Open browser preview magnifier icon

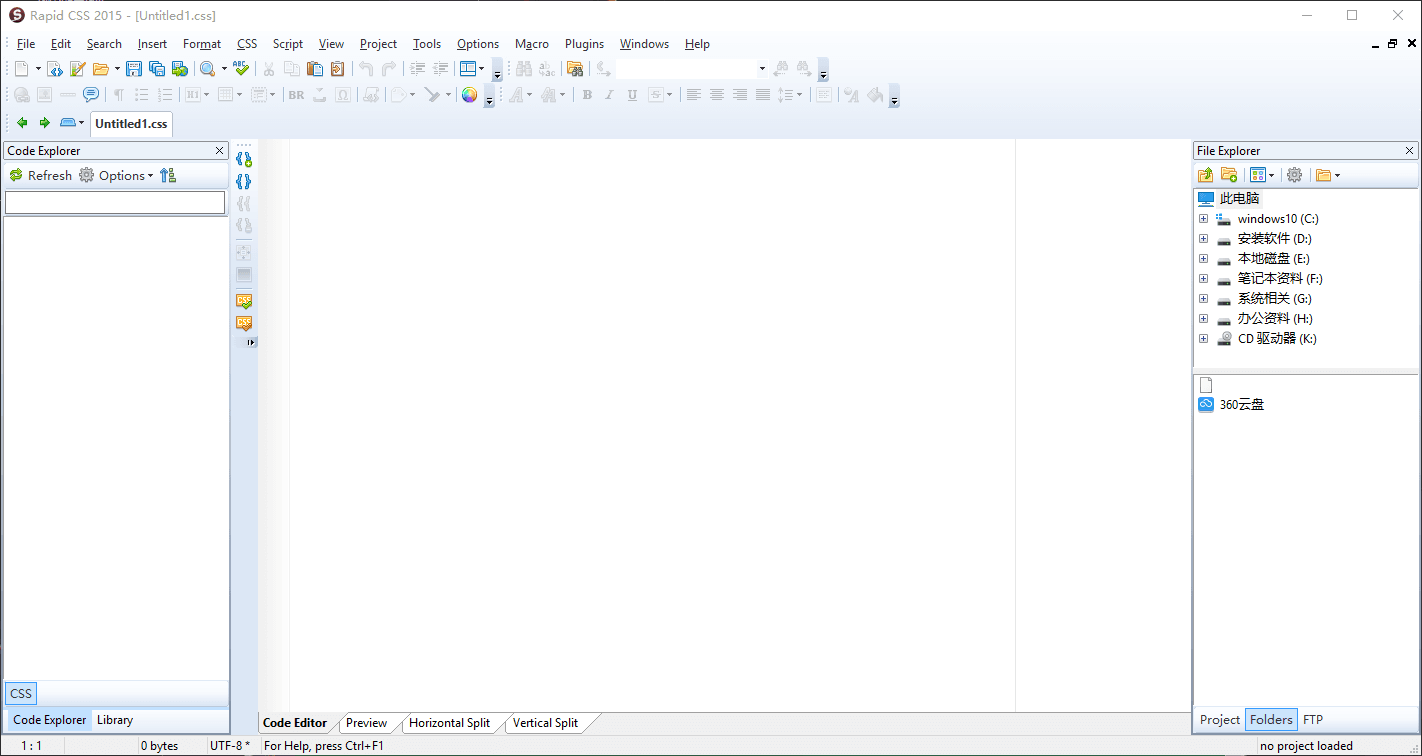(x=207, y=69)
